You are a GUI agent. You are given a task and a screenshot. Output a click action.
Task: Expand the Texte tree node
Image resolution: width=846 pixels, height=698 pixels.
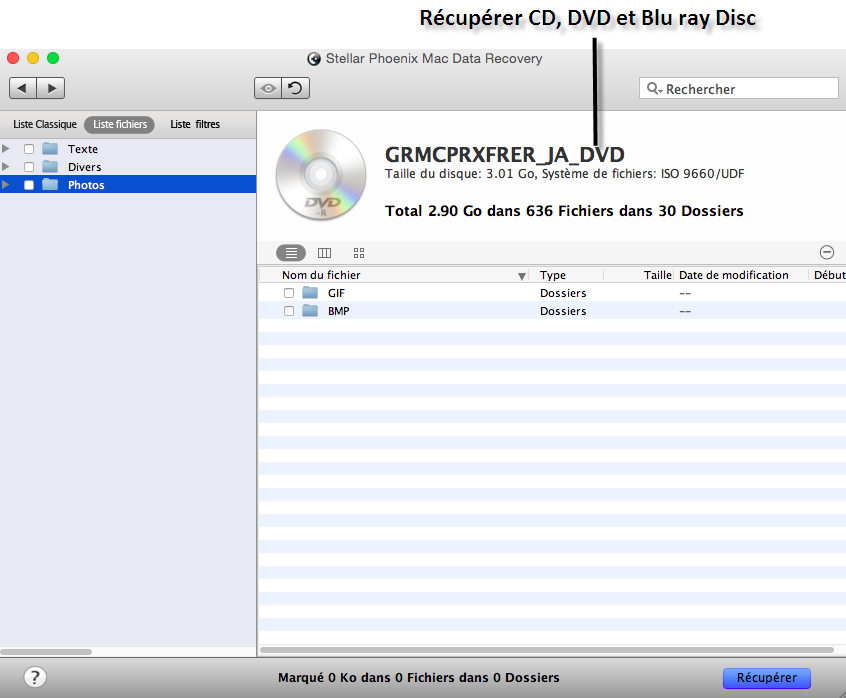pos(6,148)
